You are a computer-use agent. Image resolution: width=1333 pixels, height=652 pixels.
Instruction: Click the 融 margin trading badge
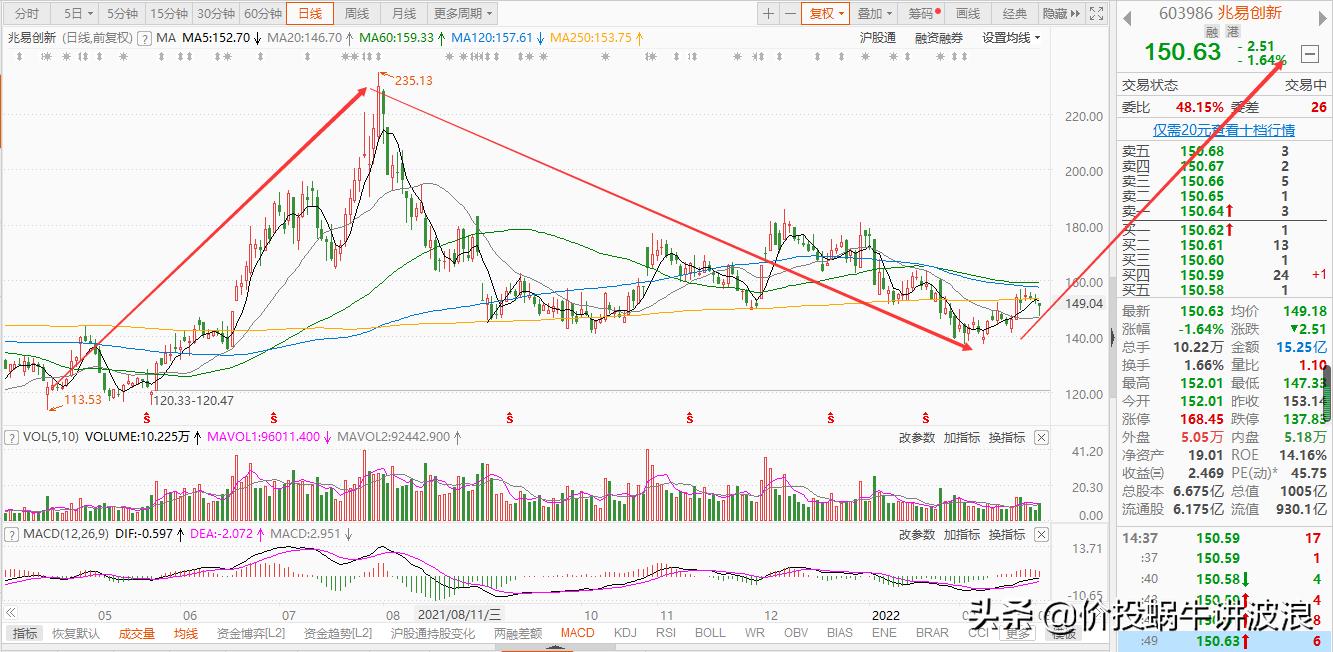1212,32
